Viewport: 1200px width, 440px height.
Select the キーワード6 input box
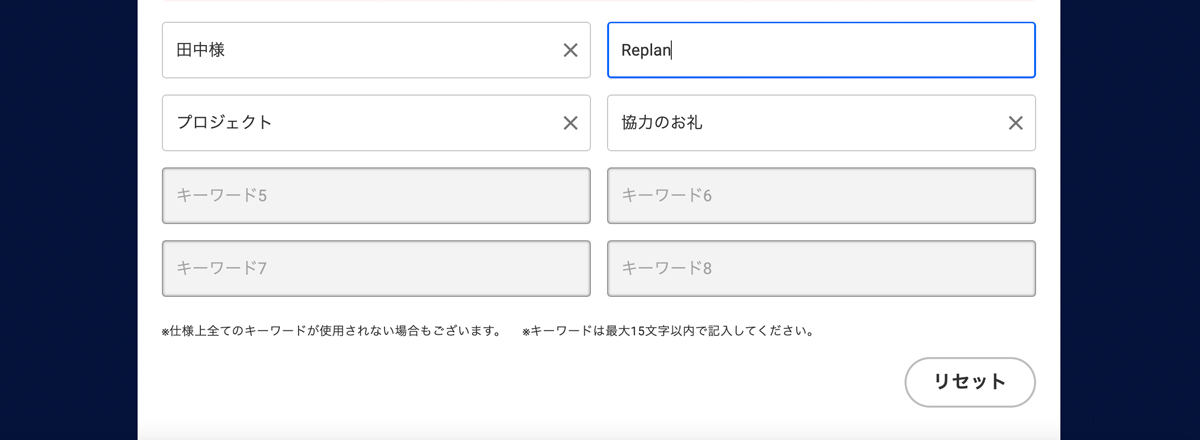[821, 195]
